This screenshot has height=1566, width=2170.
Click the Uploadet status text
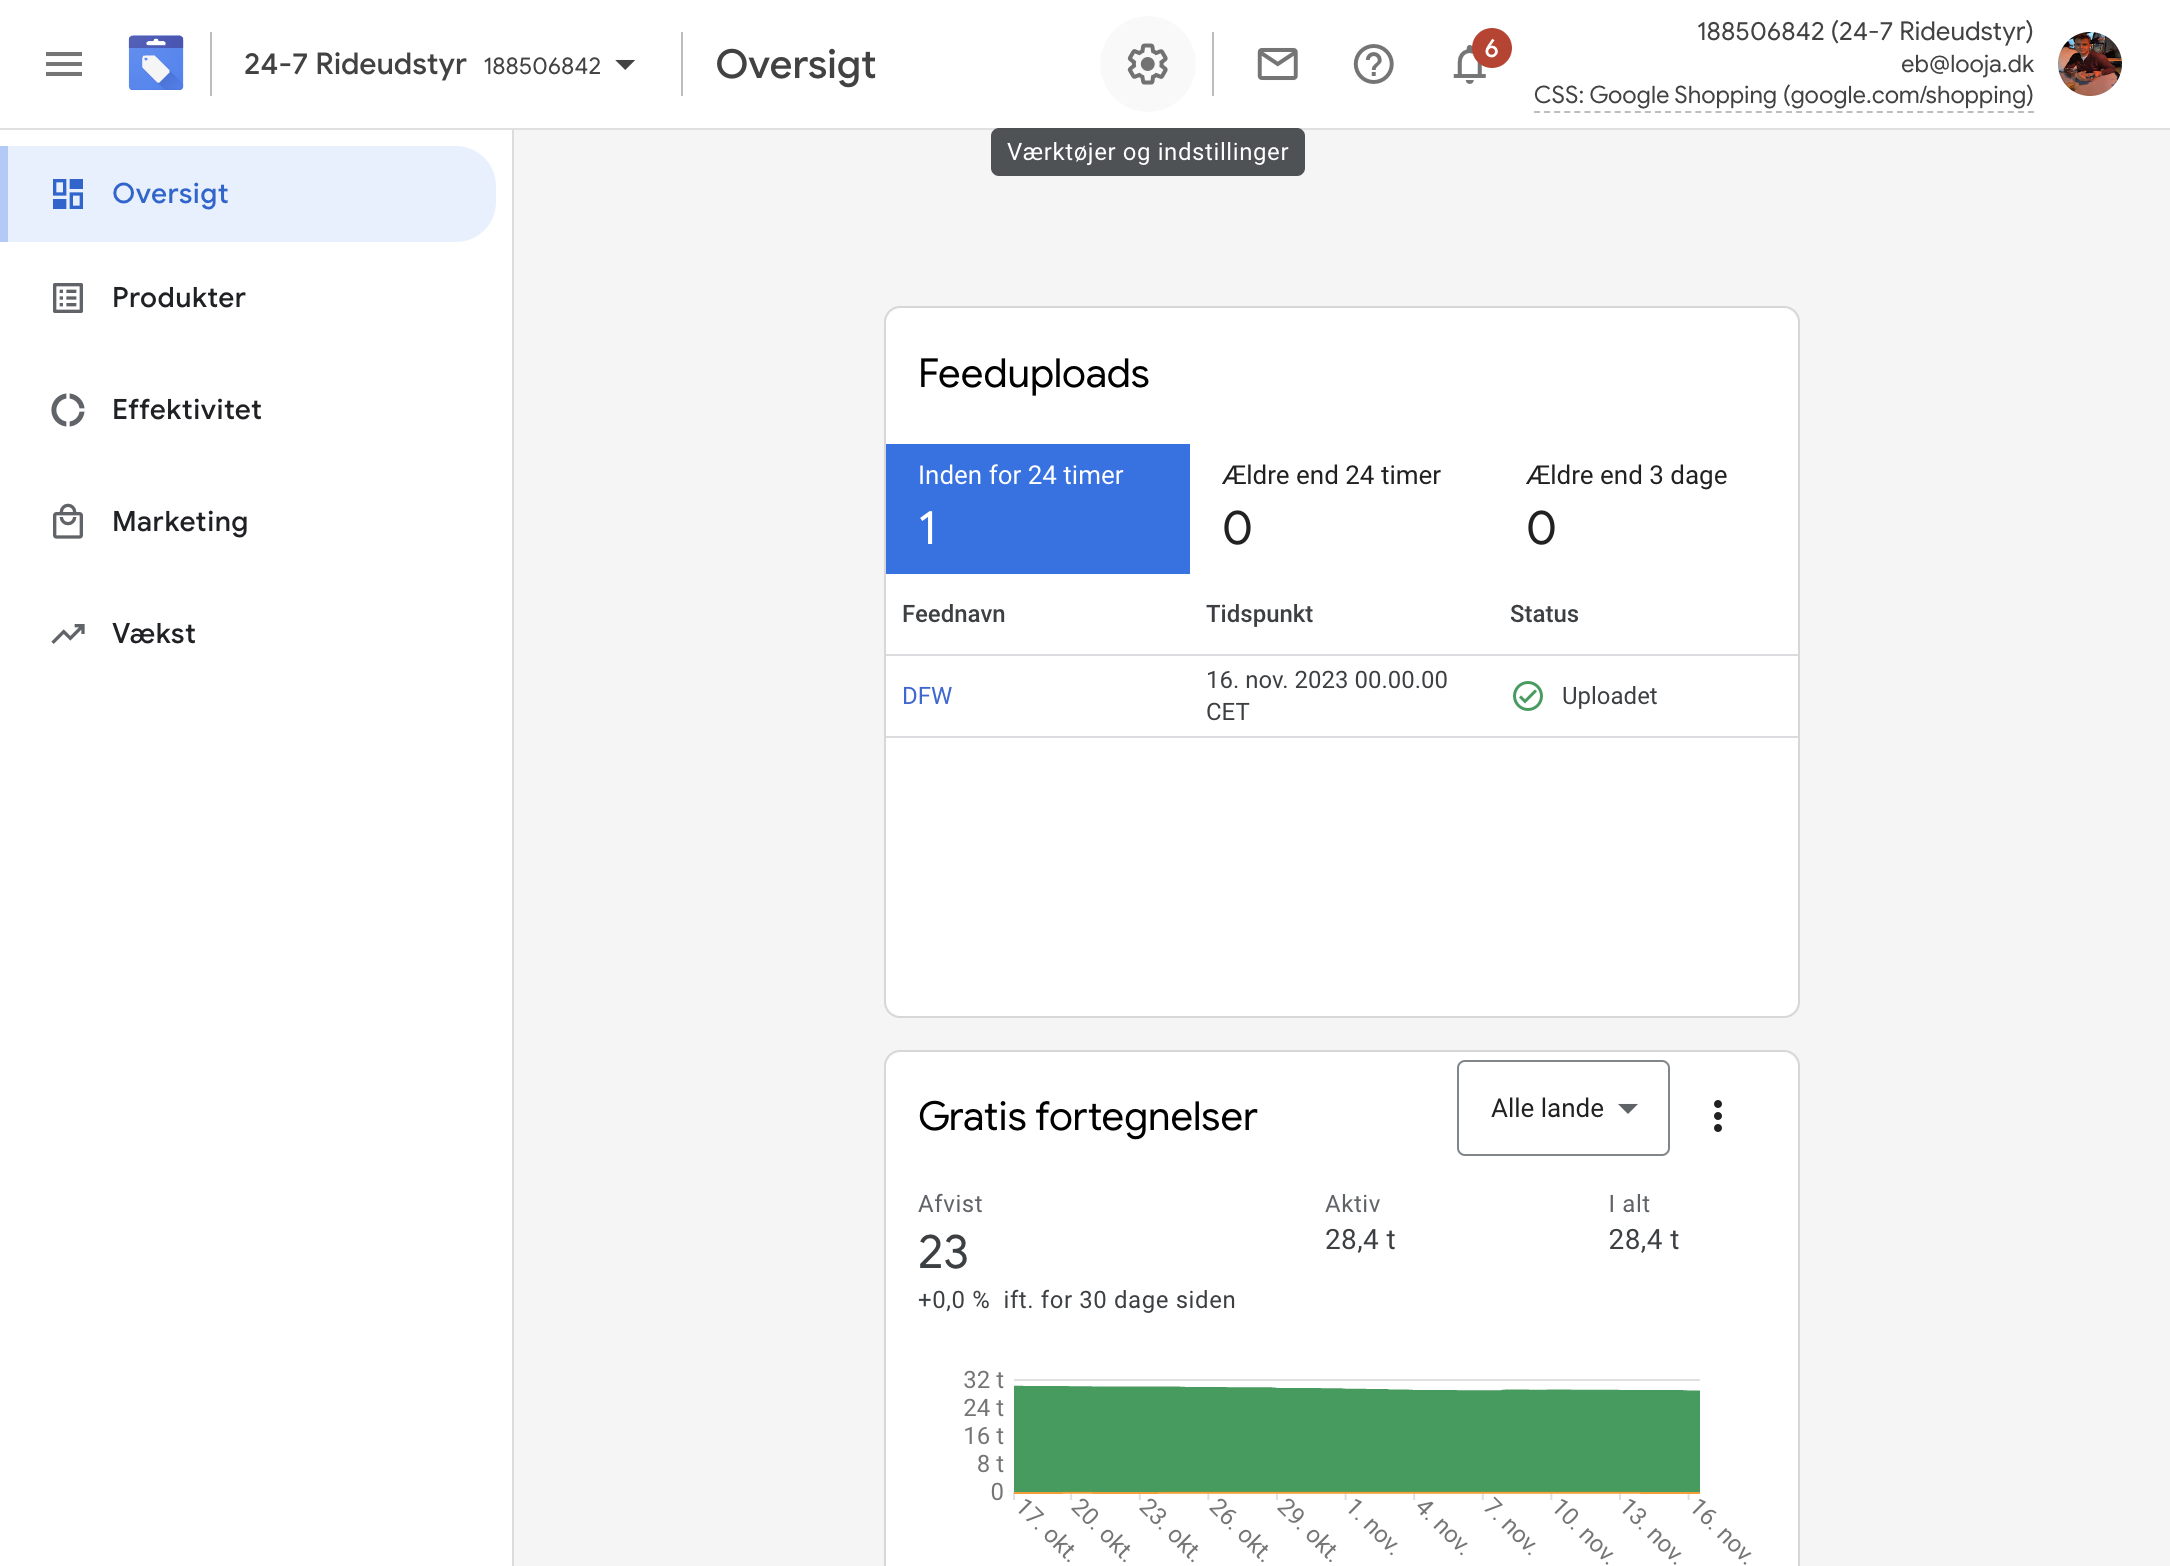coord(1609,696)
